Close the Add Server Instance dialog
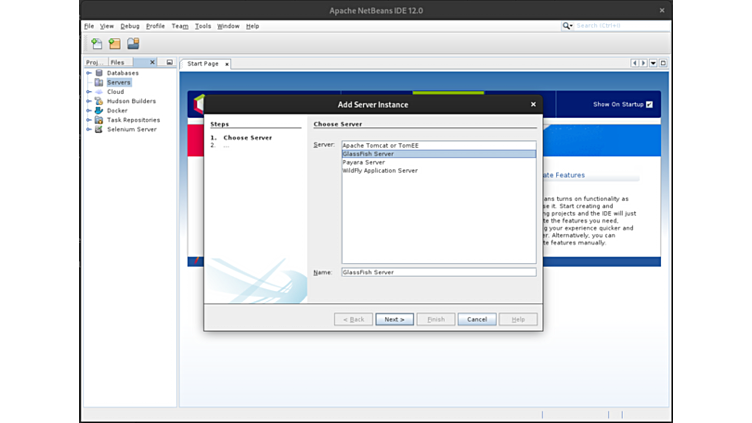The image size is (752, 423). tap(533, 104)
